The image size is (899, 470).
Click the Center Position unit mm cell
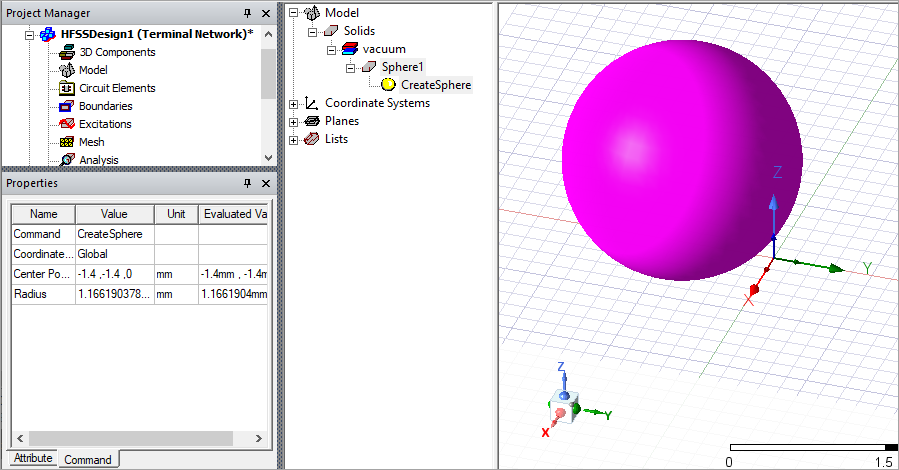click(176, 274)
